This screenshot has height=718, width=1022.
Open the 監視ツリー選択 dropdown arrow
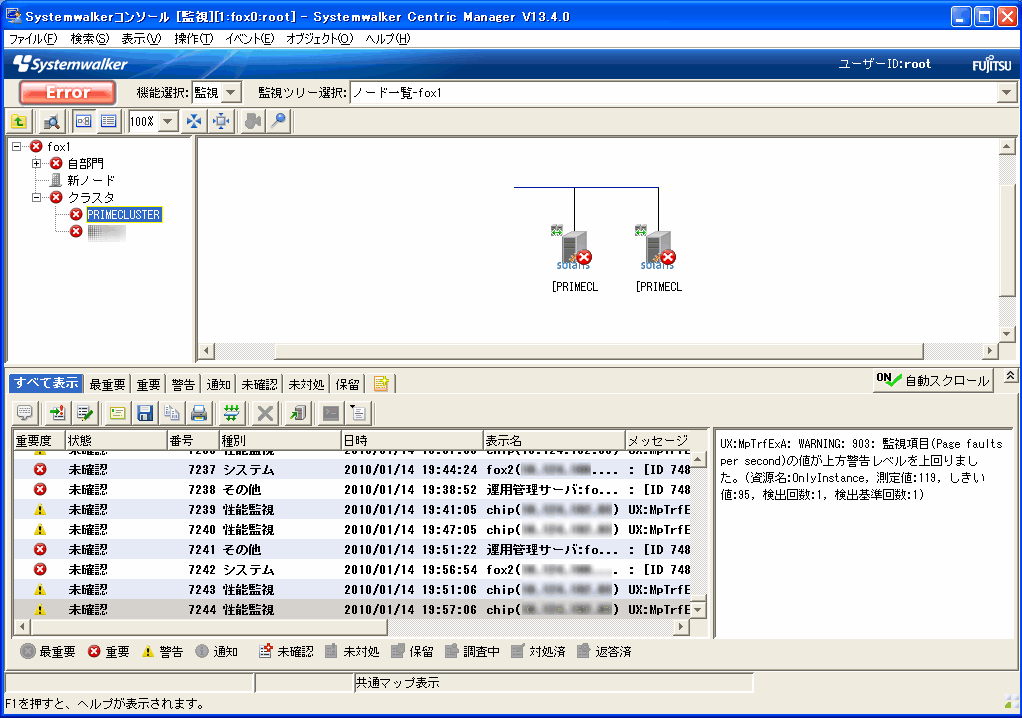[1006, 93]
